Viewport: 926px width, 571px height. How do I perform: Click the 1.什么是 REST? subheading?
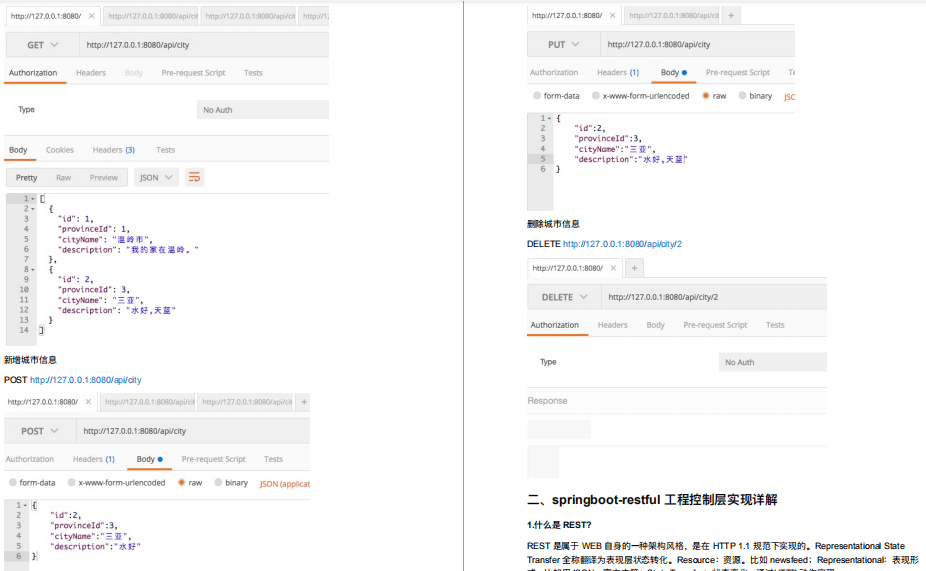[559, 525]
